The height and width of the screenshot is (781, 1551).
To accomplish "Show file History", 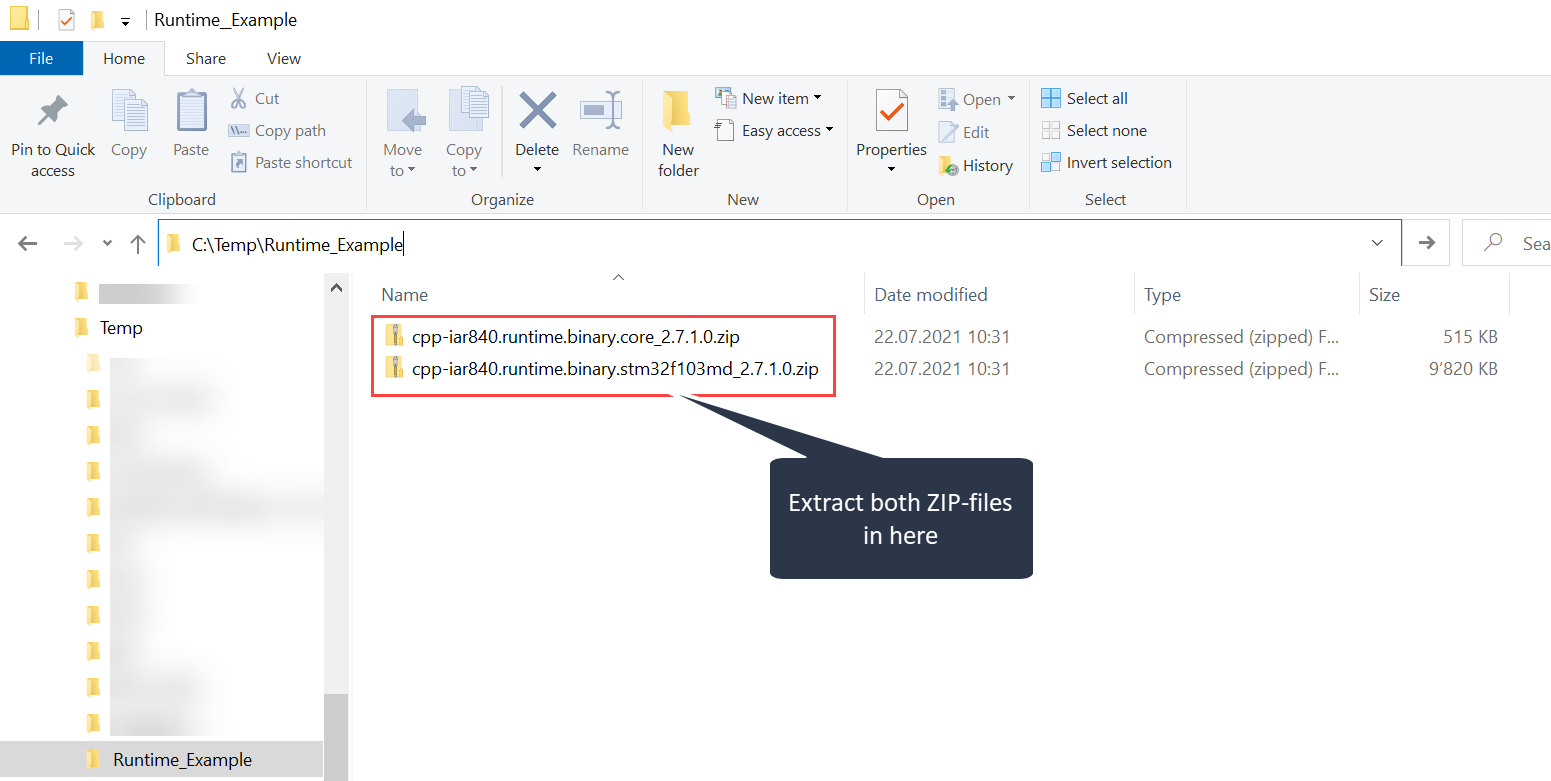I will click(x=976, y=165).
